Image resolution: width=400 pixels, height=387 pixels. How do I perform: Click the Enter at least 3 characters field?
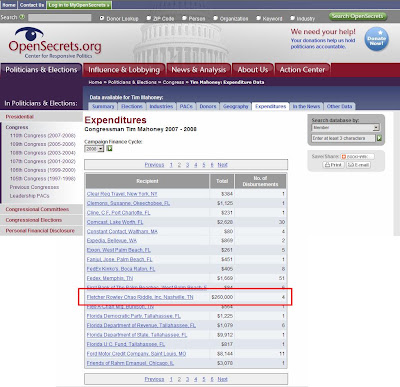pos(343,138)
